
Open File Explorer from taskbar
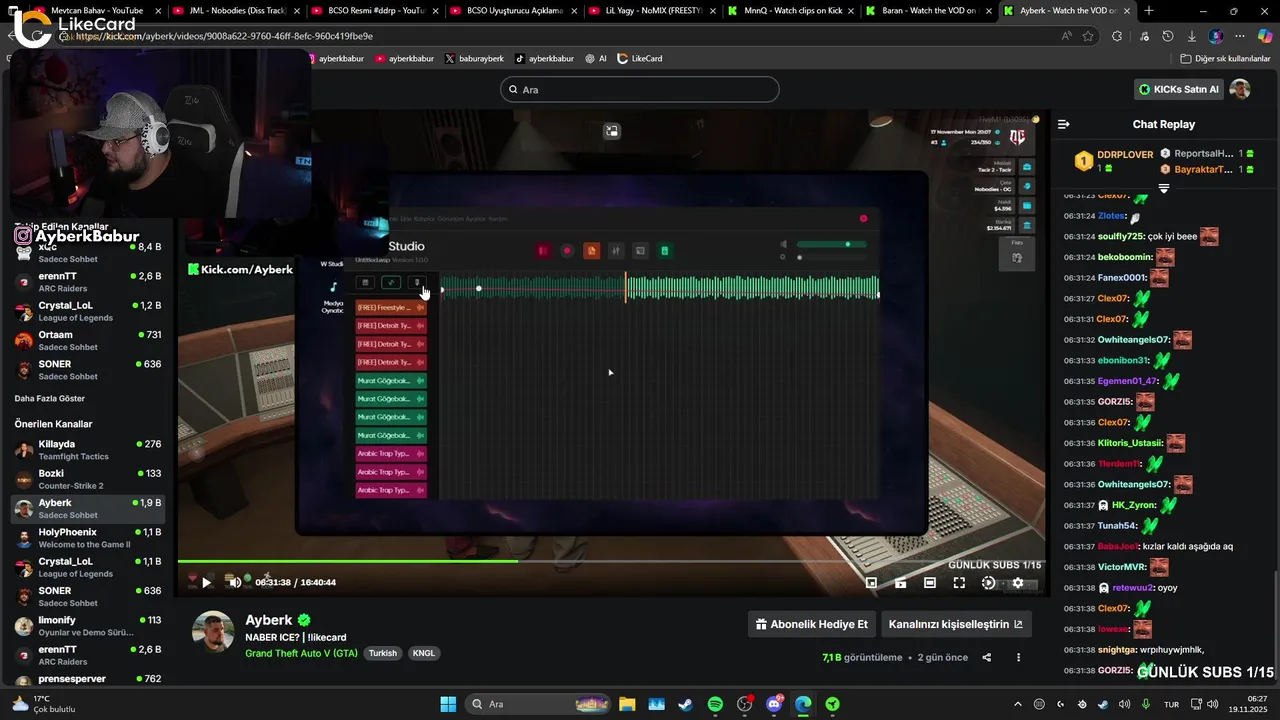click(627, 704)
